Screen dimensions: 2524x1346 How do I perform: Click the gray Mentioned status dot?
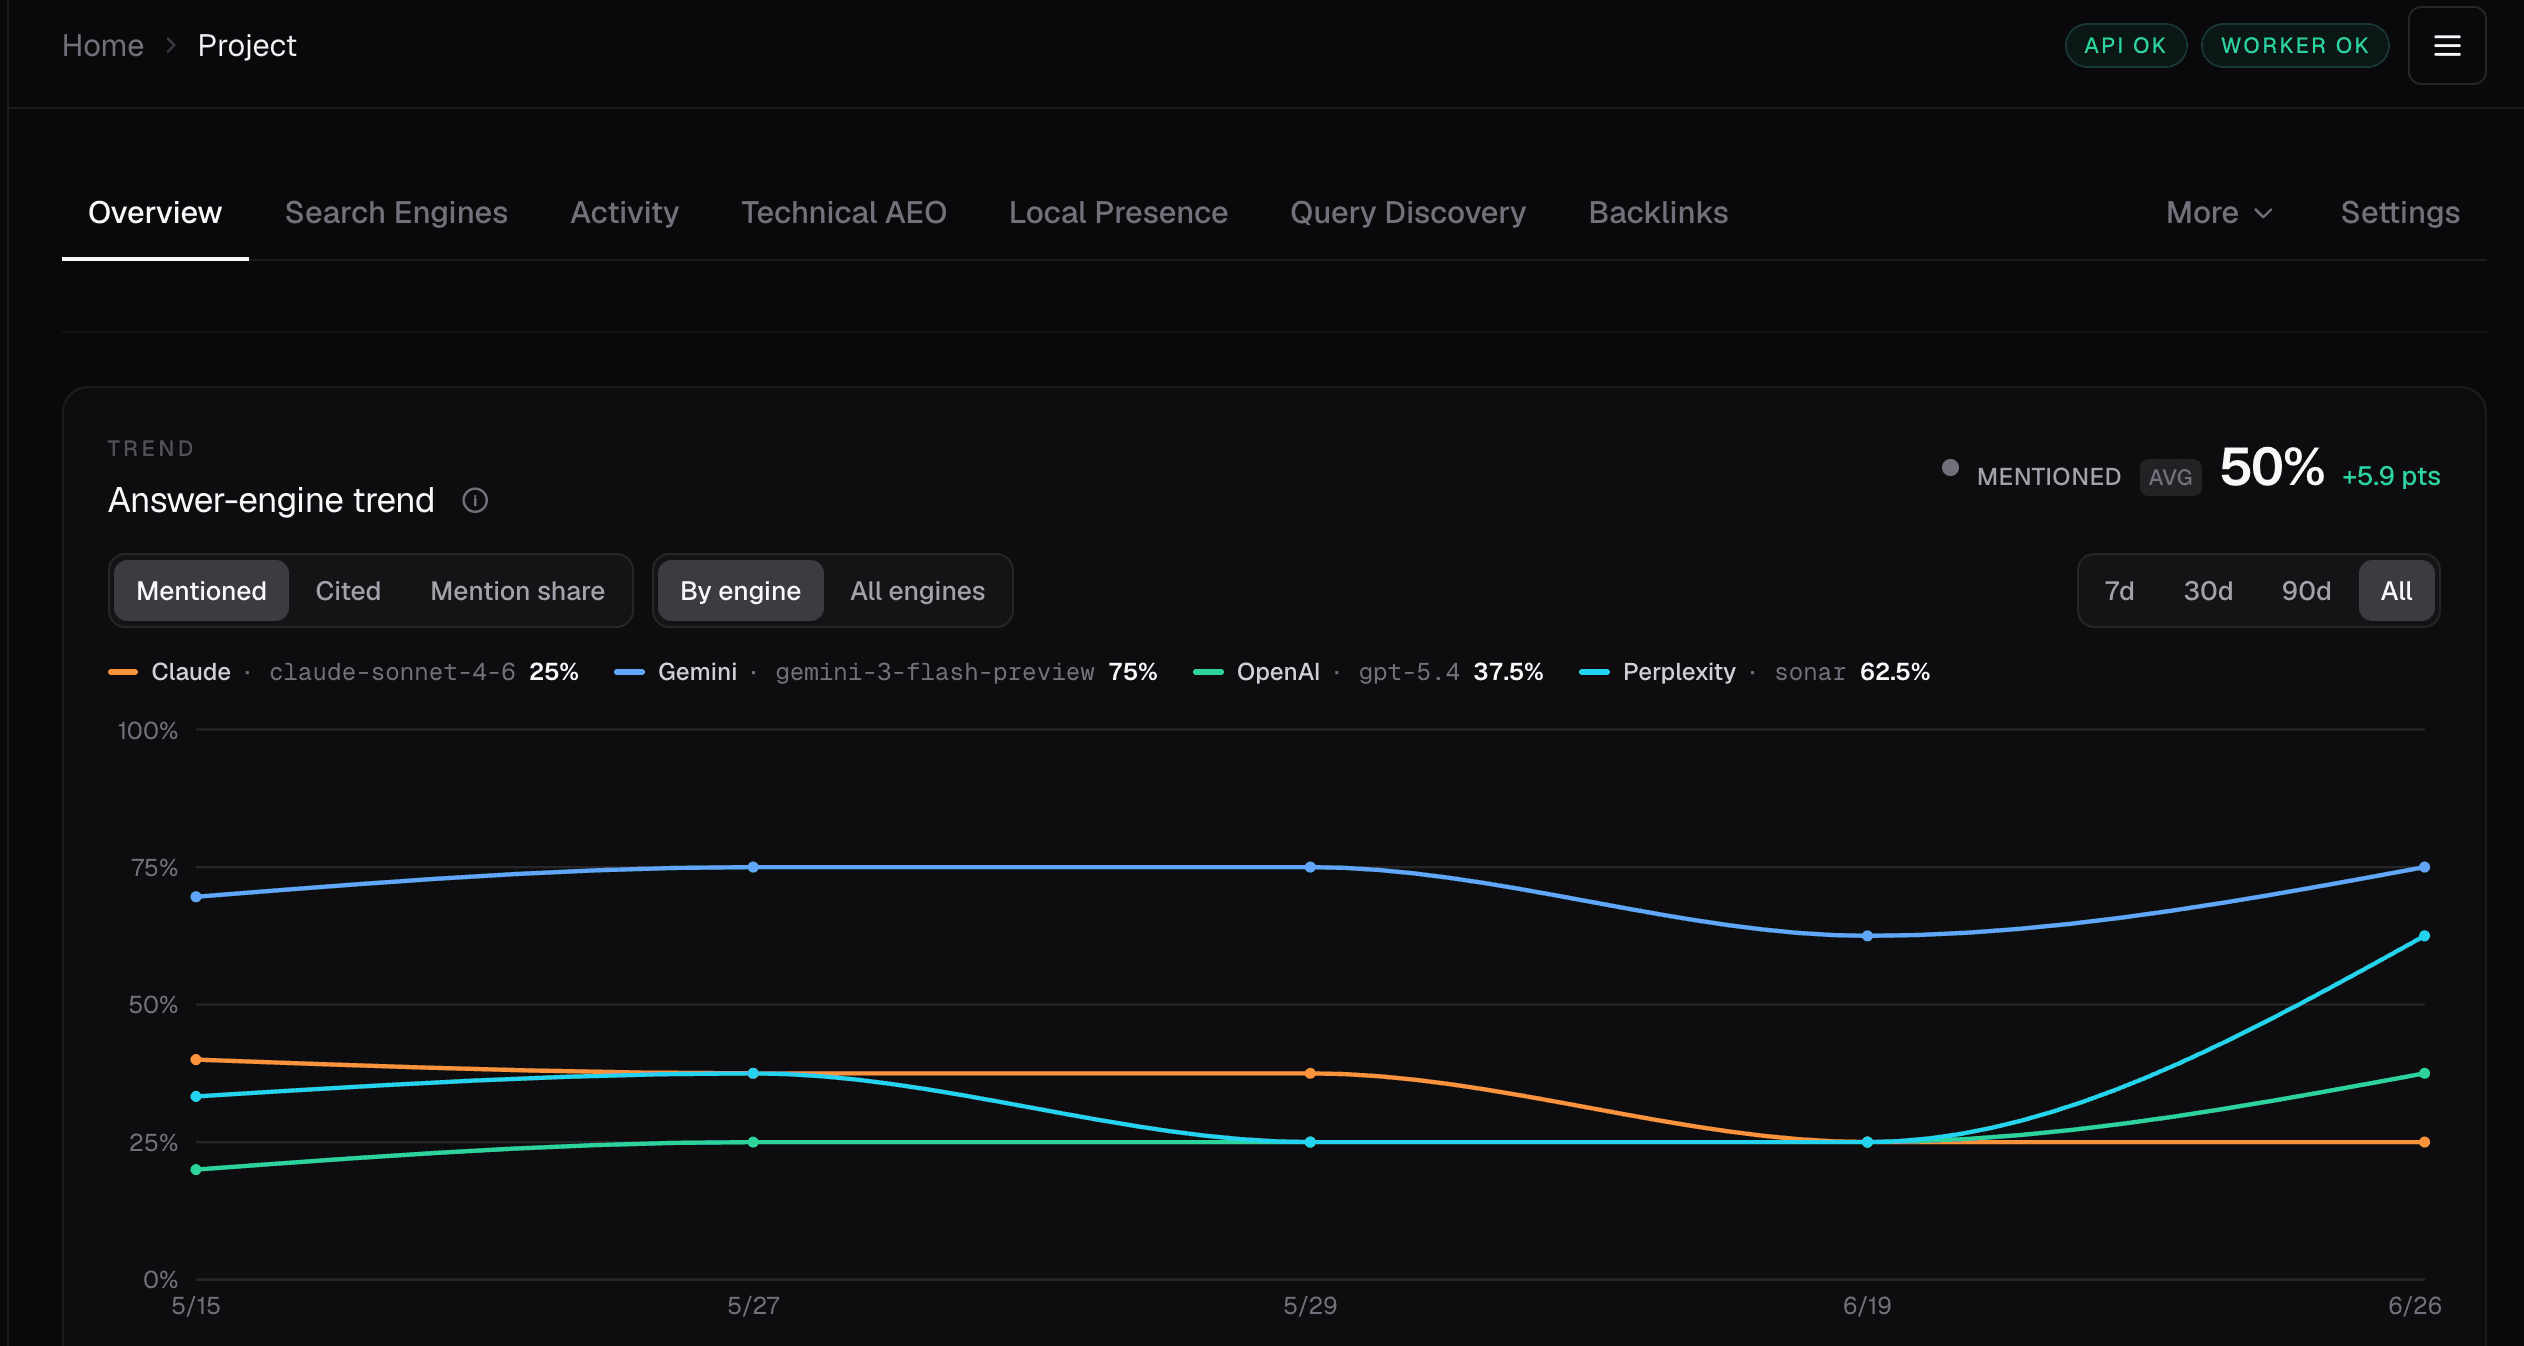pyautogui.click(x=1950, y=468)
